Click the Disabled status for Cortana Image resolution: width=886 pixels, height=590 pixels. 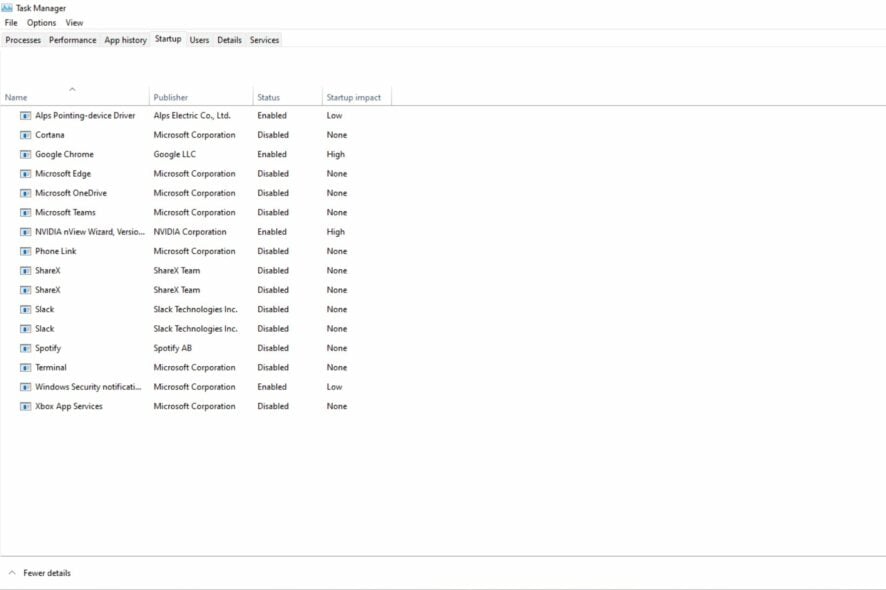click(x=273, y=135)
